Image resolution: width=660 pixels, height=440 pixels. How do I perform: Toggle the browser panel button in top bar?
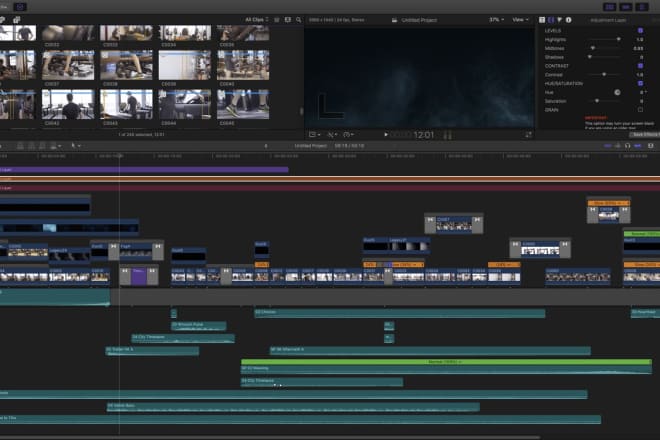click(x=609, y=7)
